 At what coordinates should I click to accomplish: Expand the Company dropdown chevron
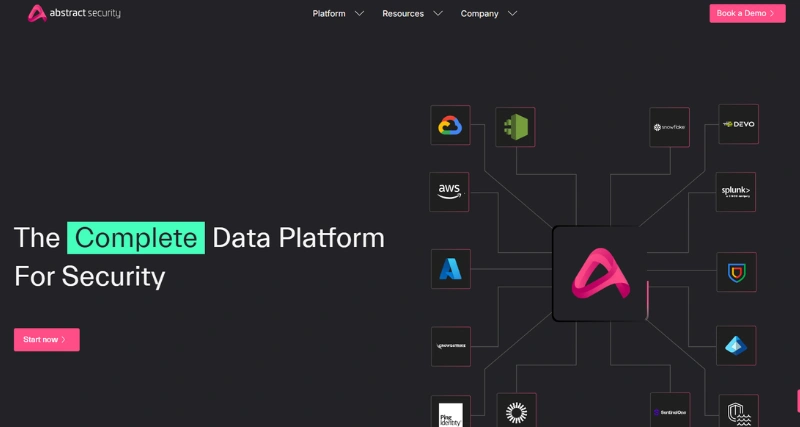[512, 14]
